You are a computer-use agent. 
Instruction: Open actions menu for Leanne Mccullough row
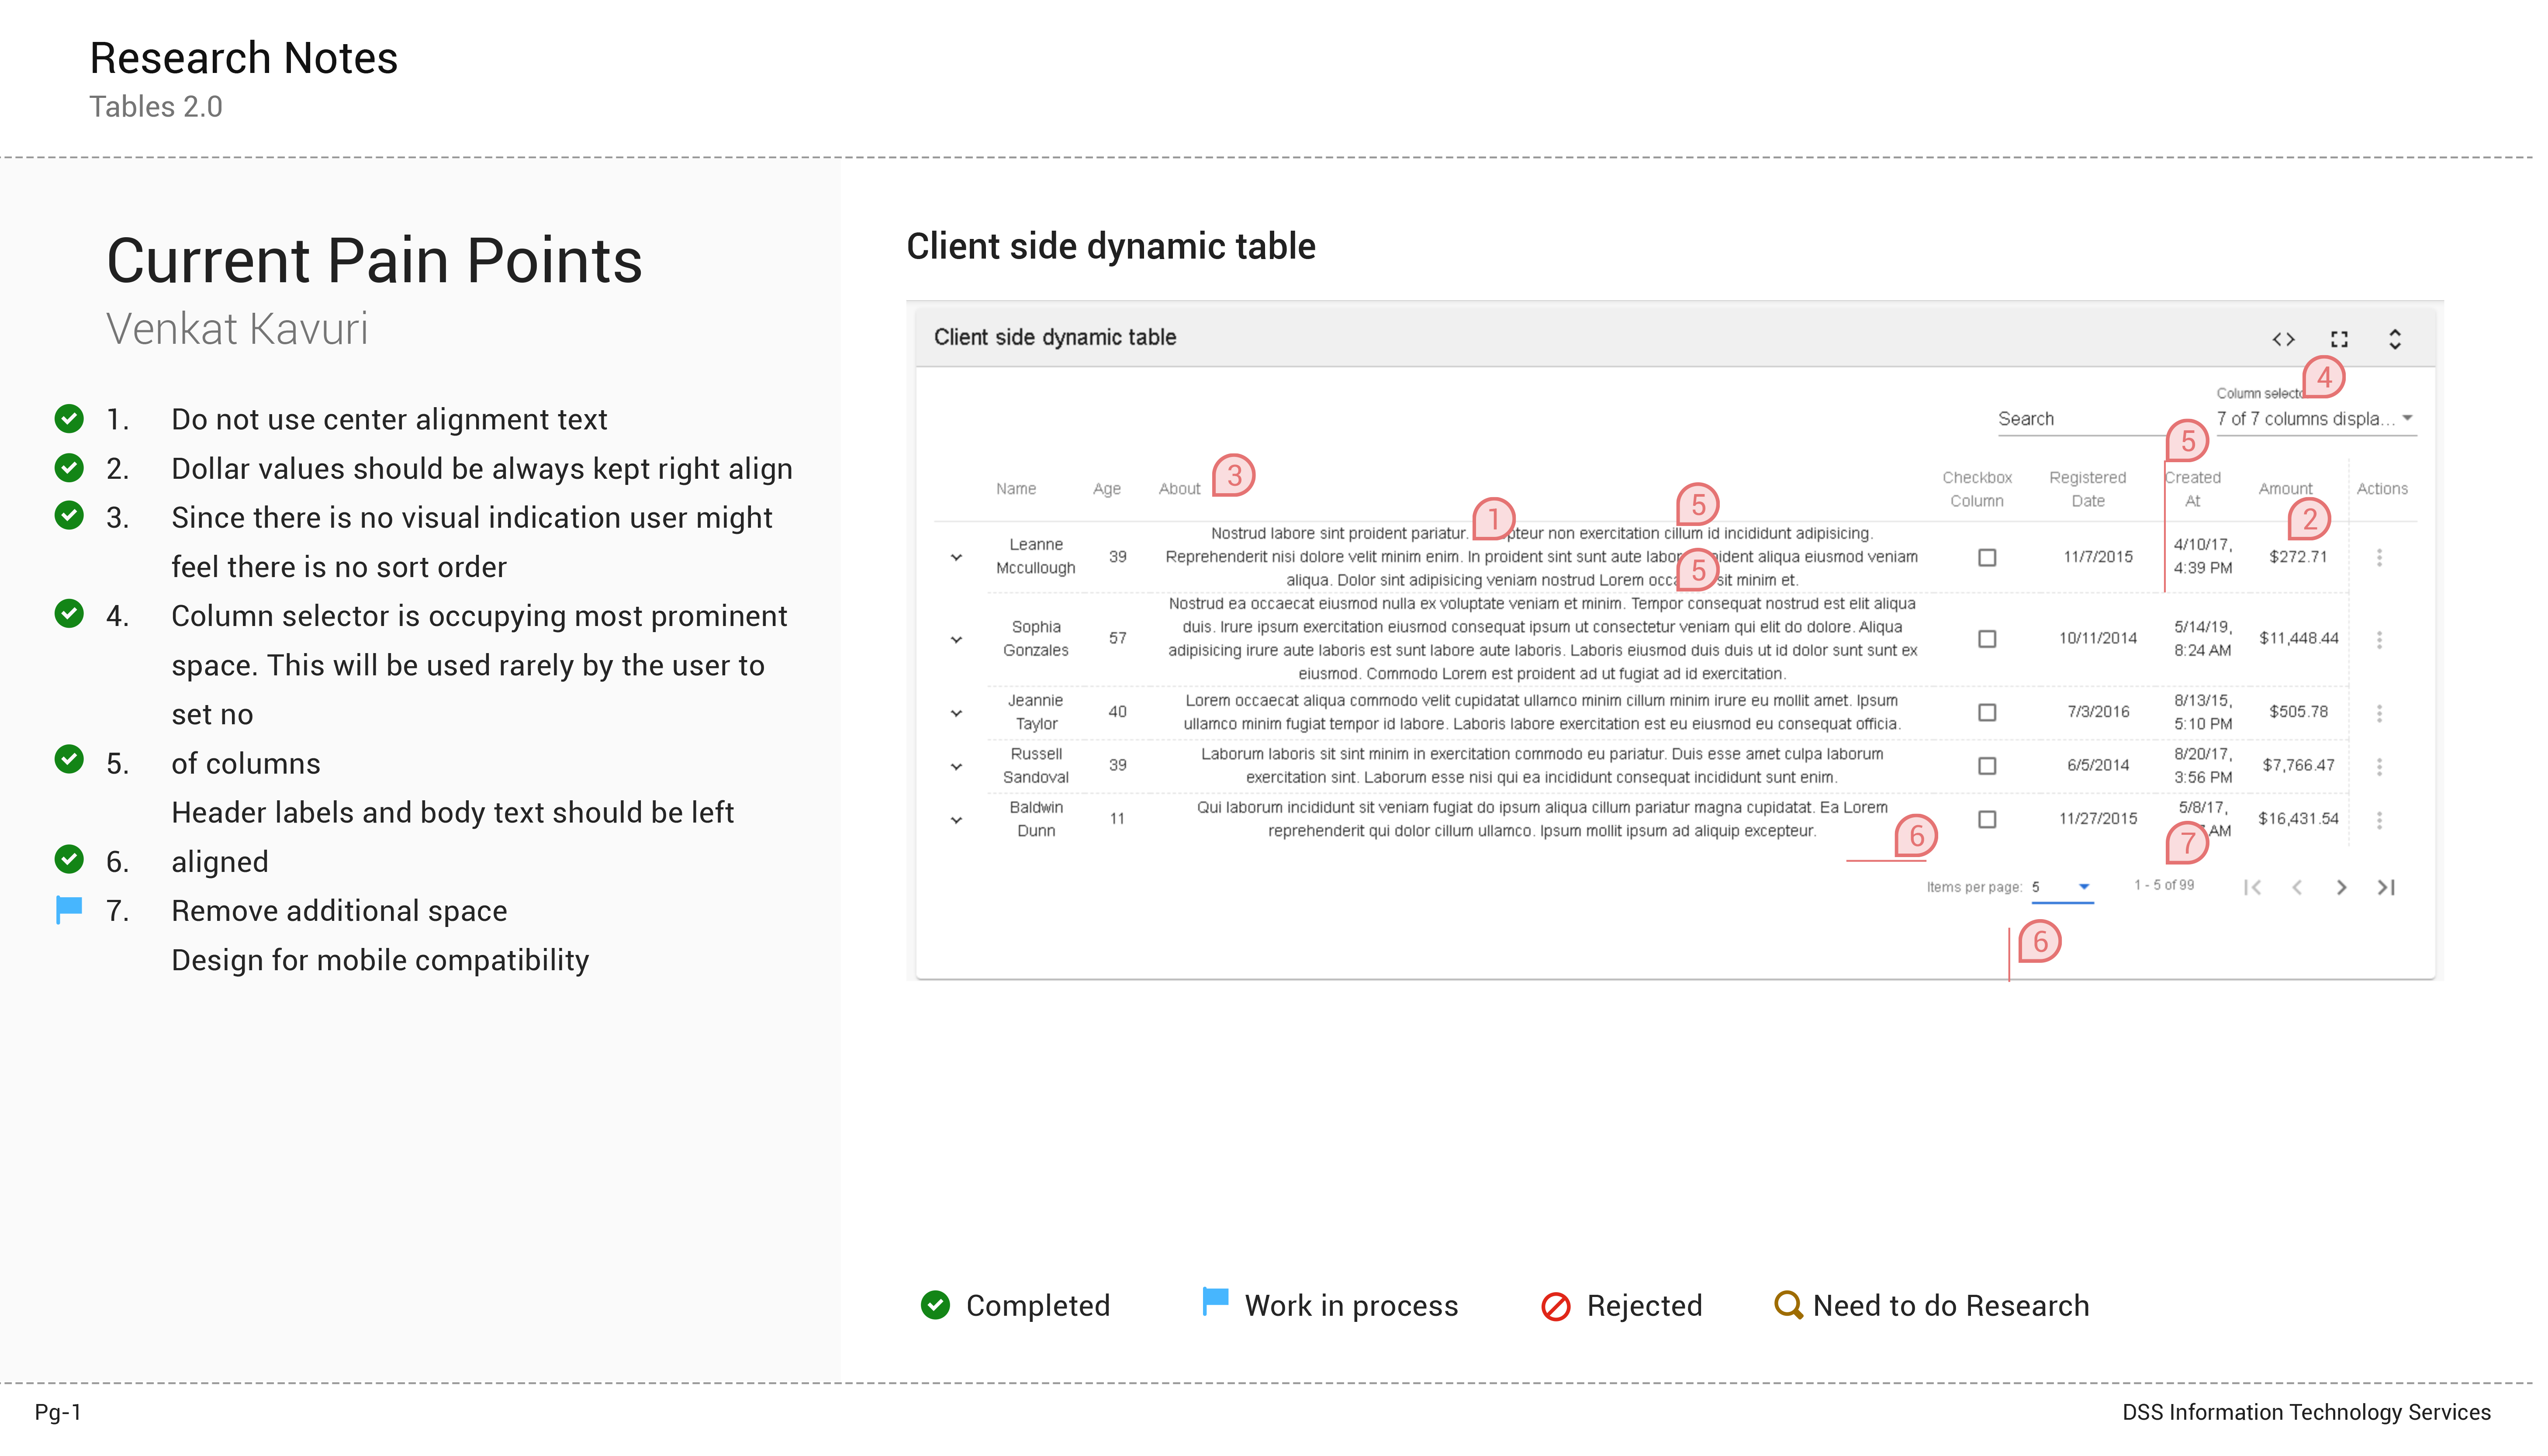click(x=2379, y=558)
